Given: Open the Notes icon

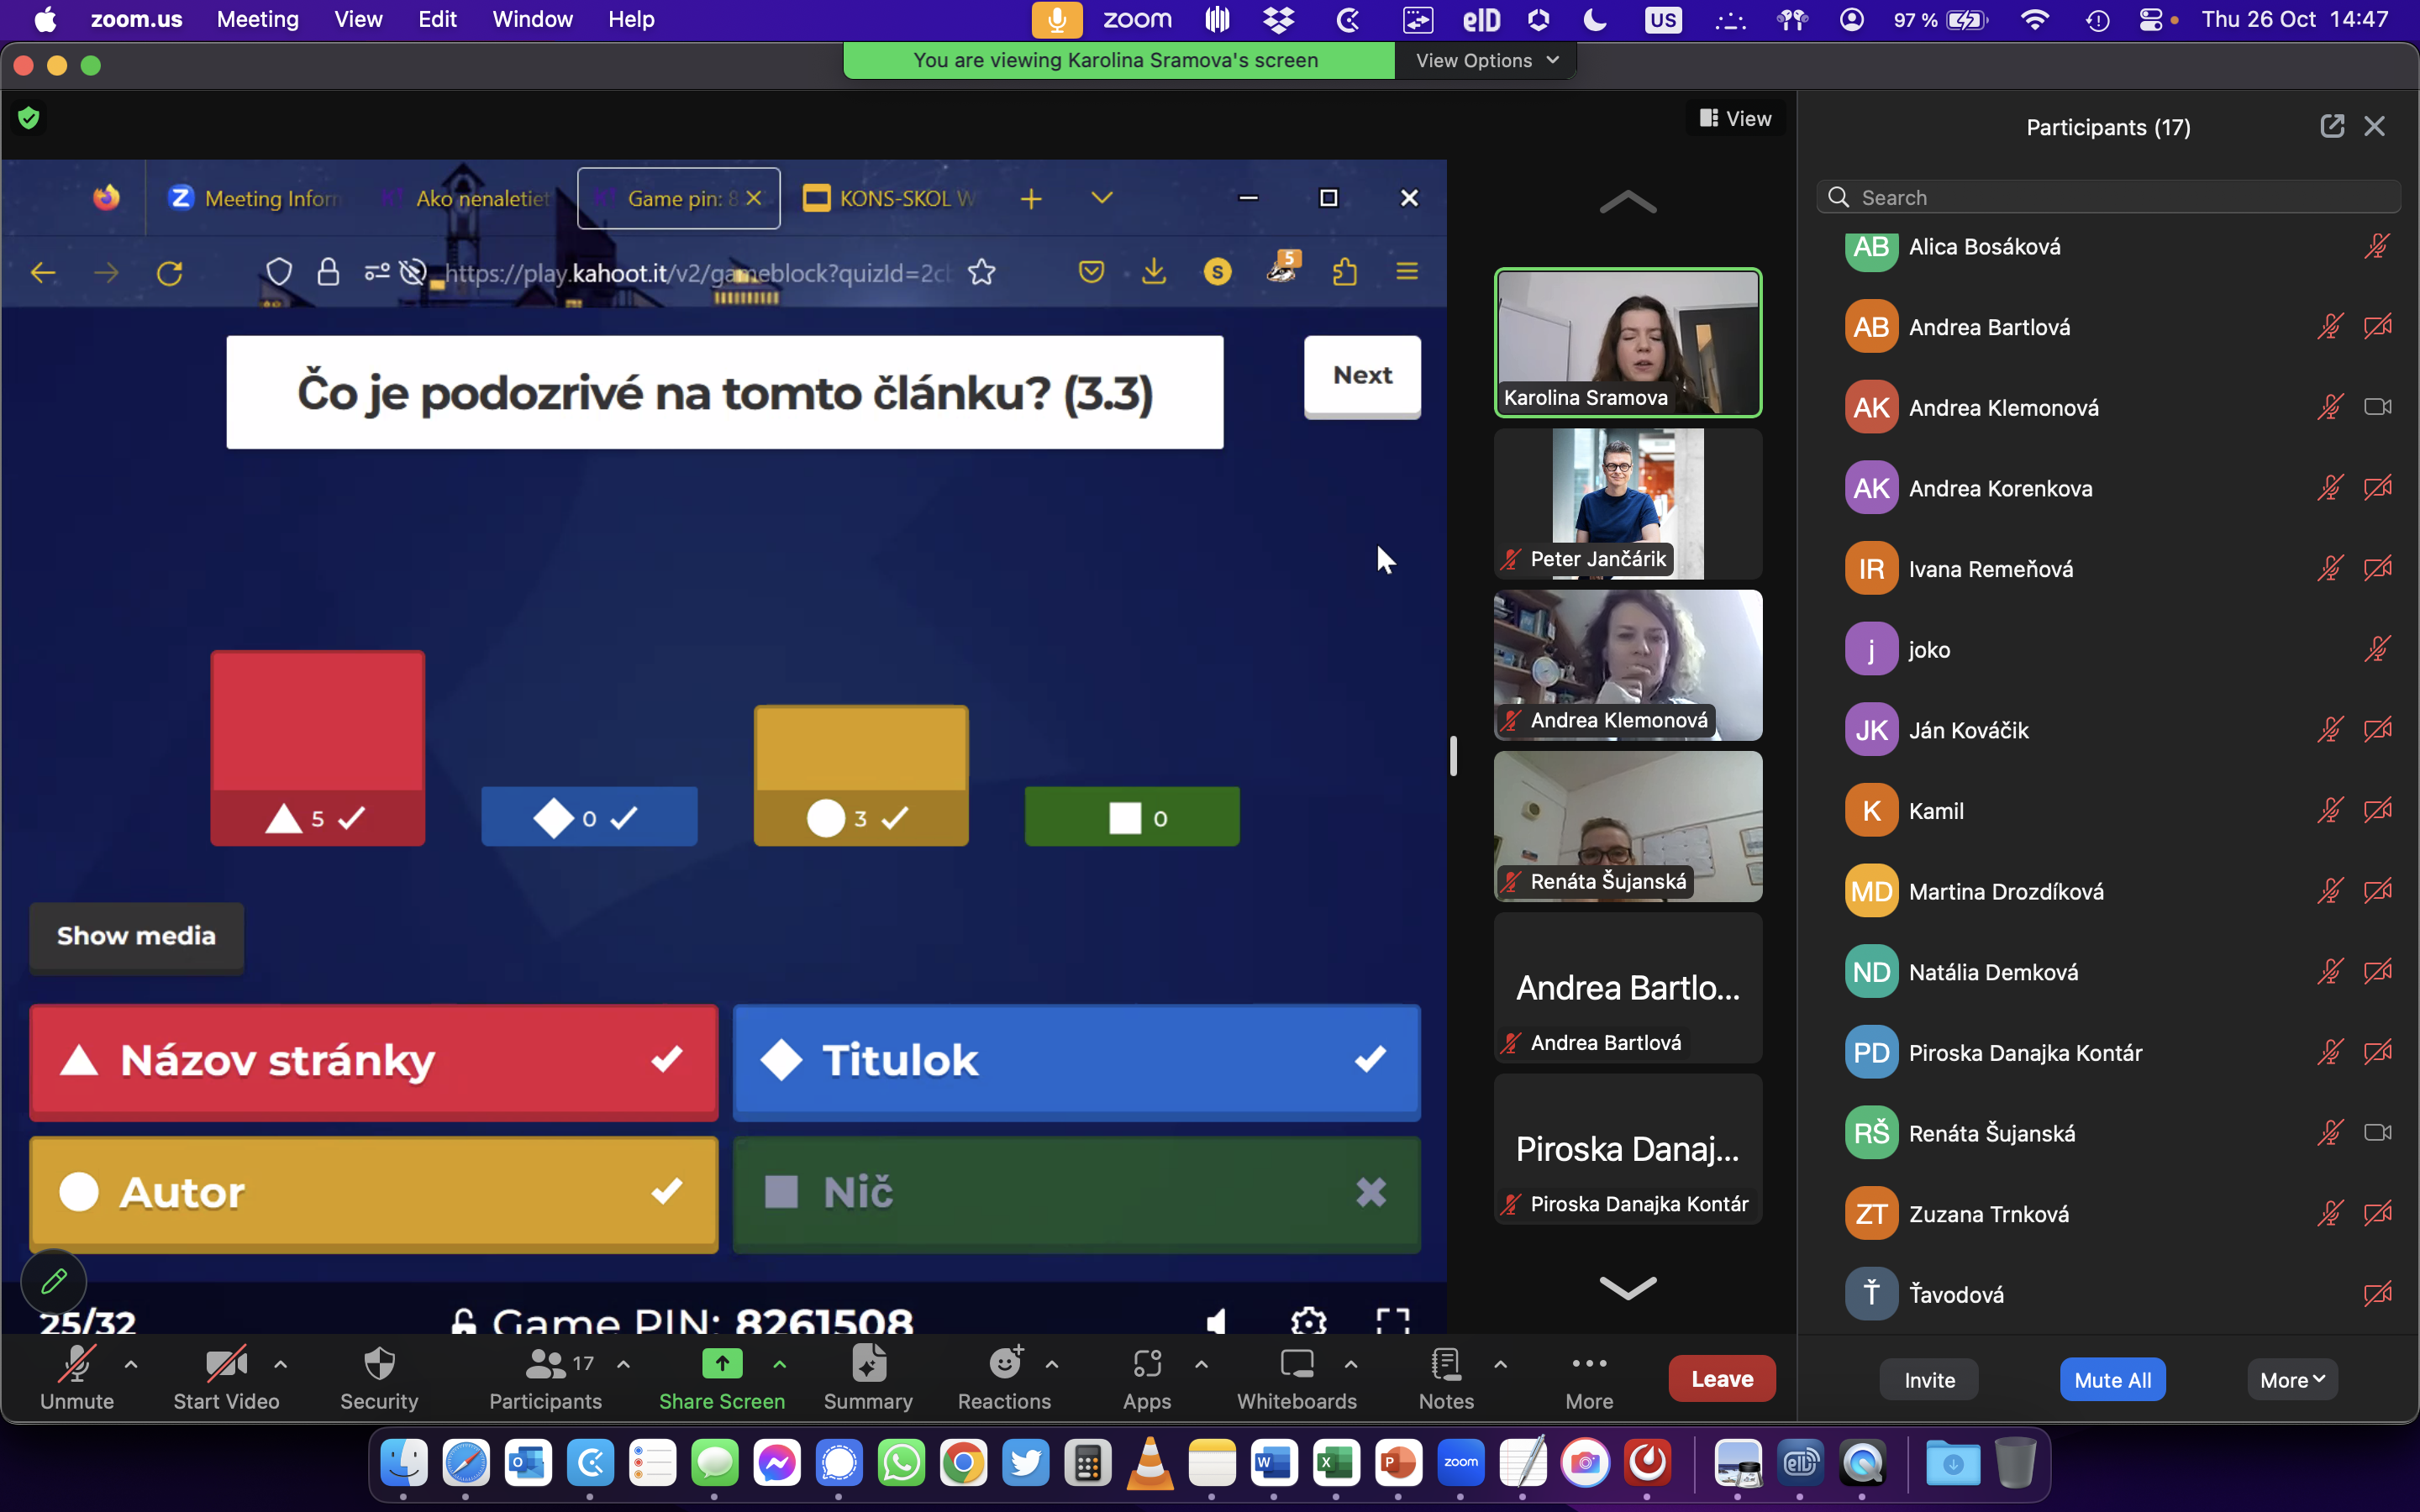Looking at the screenshot, I should pyautogui.click(x=1446, y=1363).
